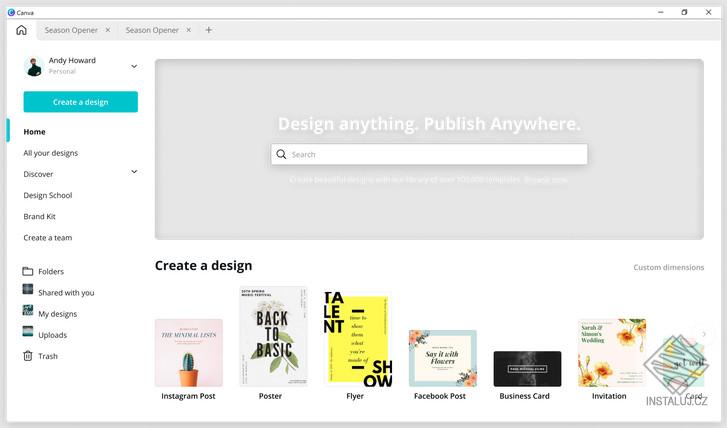727x428 pixels.
Task: Open the Discover menu item
Action: (x=38, y=174)
